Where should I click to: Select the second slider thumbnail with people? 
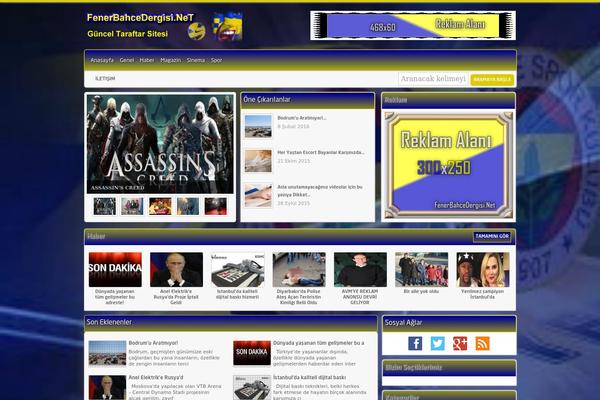pyautogui.click(x=132, y=206)
